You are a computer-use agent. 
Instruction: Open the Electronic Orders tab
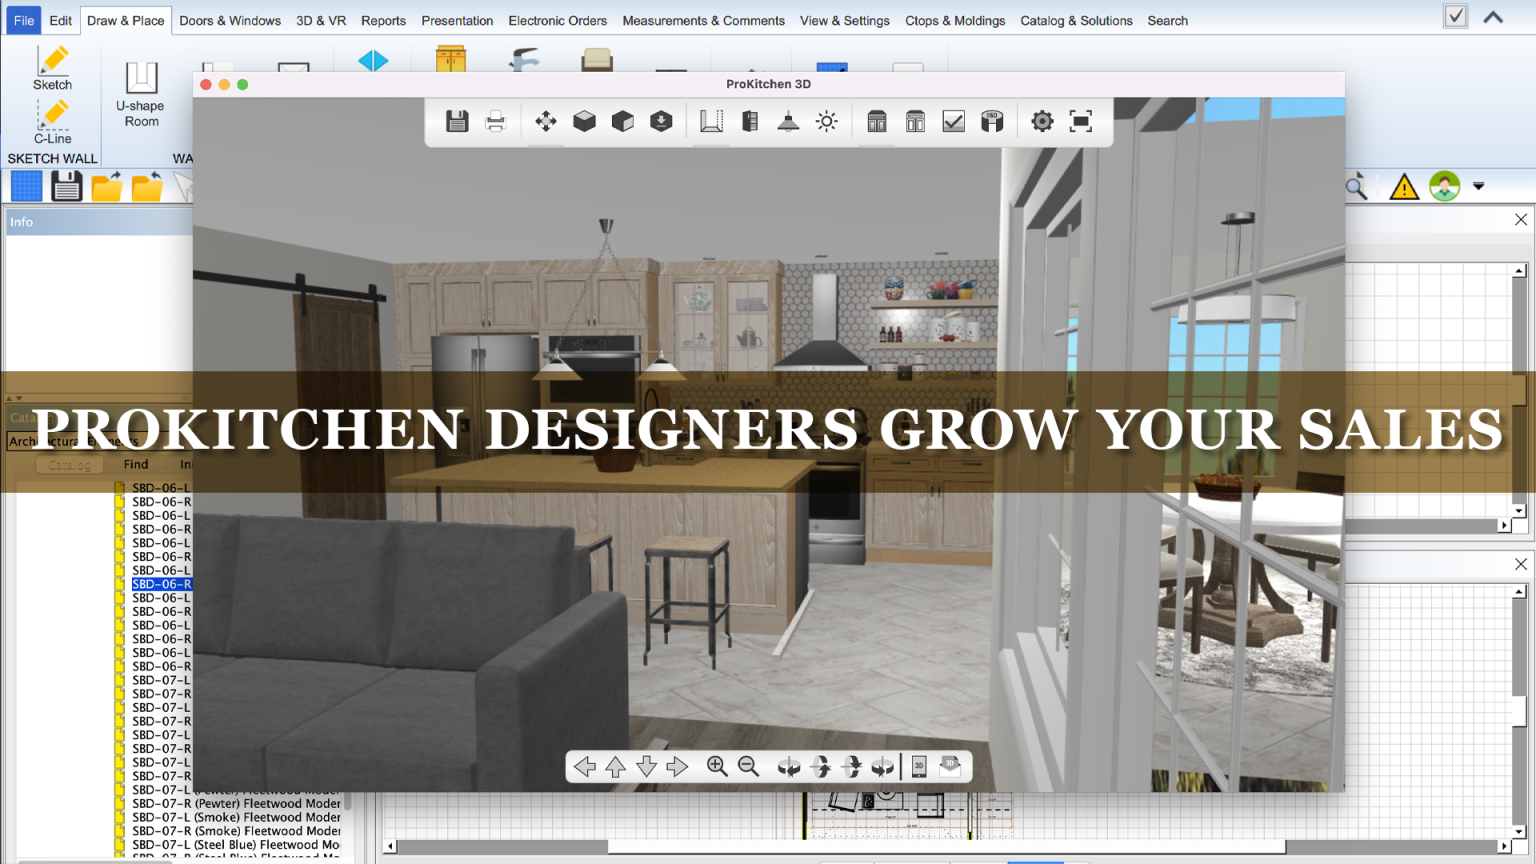click(x=557, y=20)
